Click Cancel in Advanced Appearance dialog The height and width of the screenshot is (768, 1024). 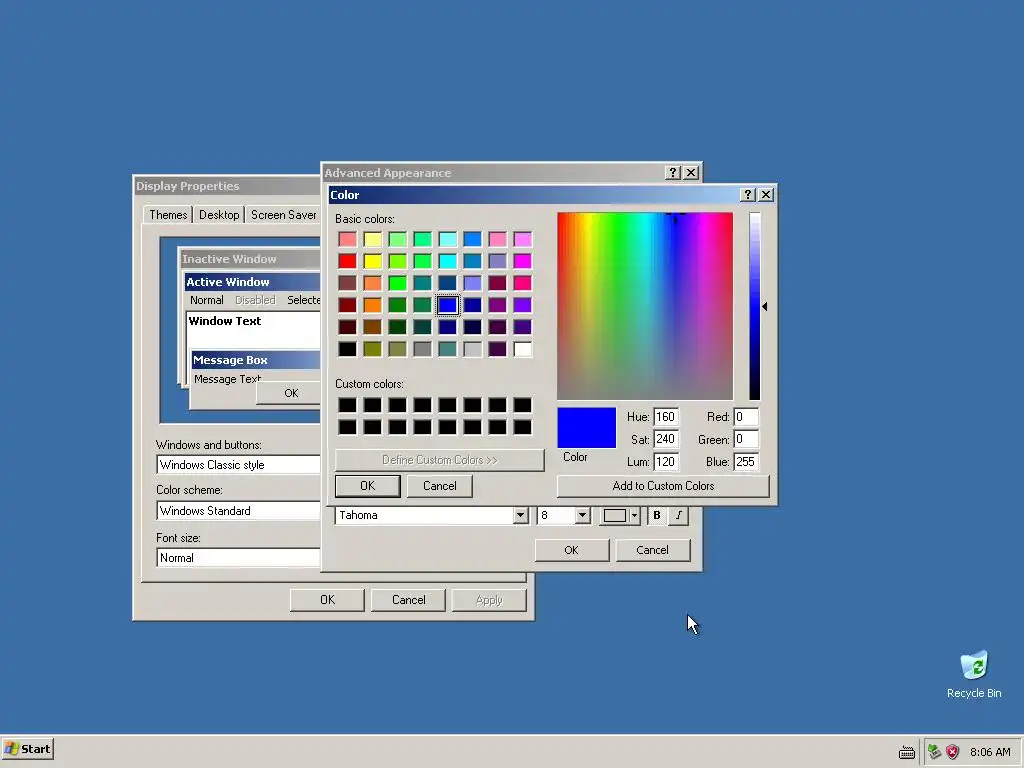[x=652, y=550]
